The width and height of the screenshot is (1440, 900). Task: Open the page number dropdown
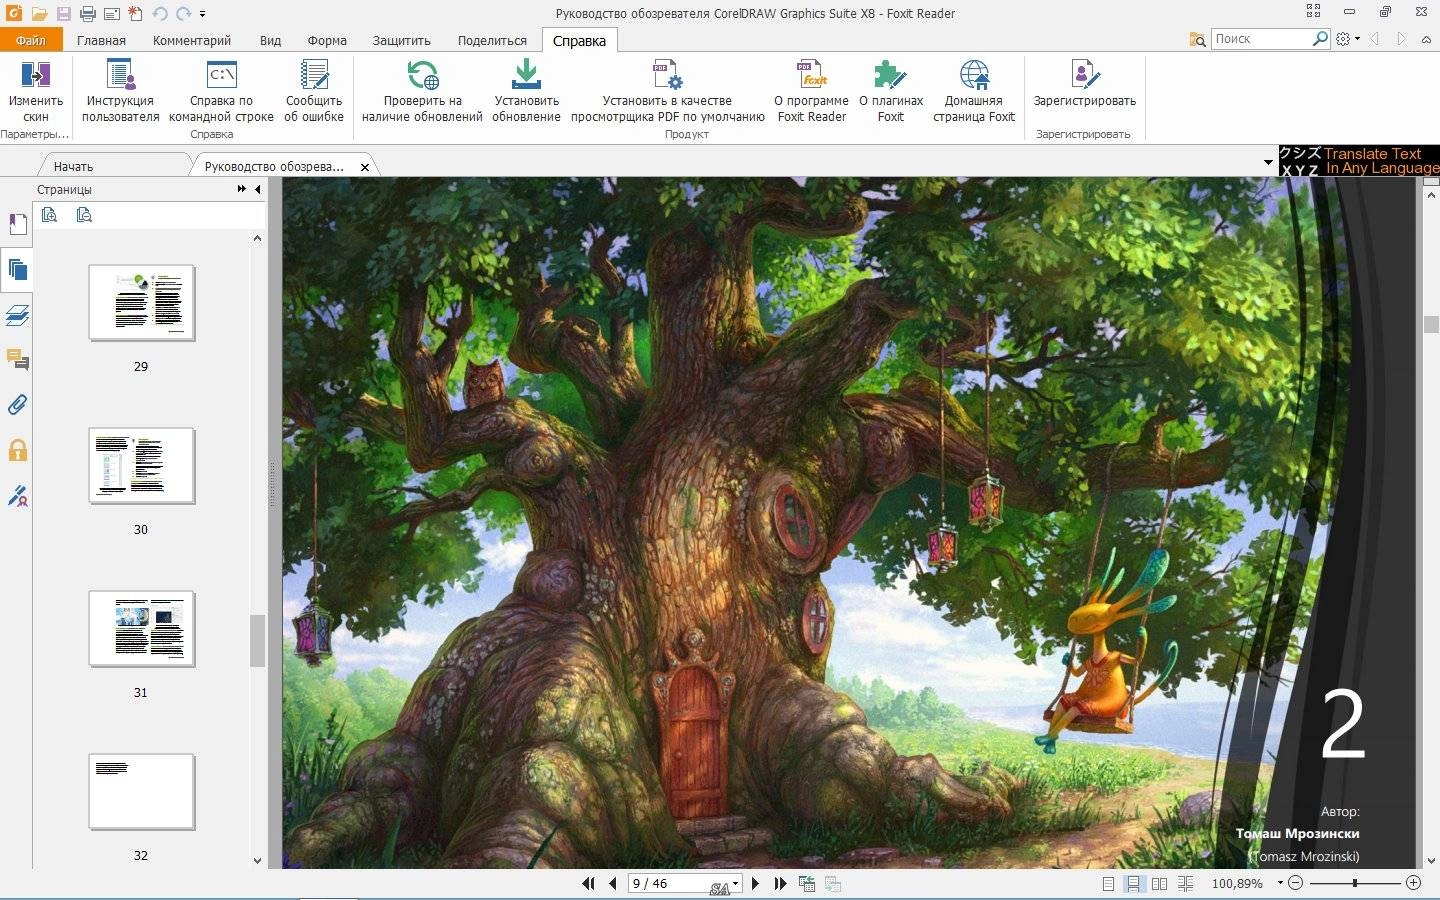click(x=736, y=883)
